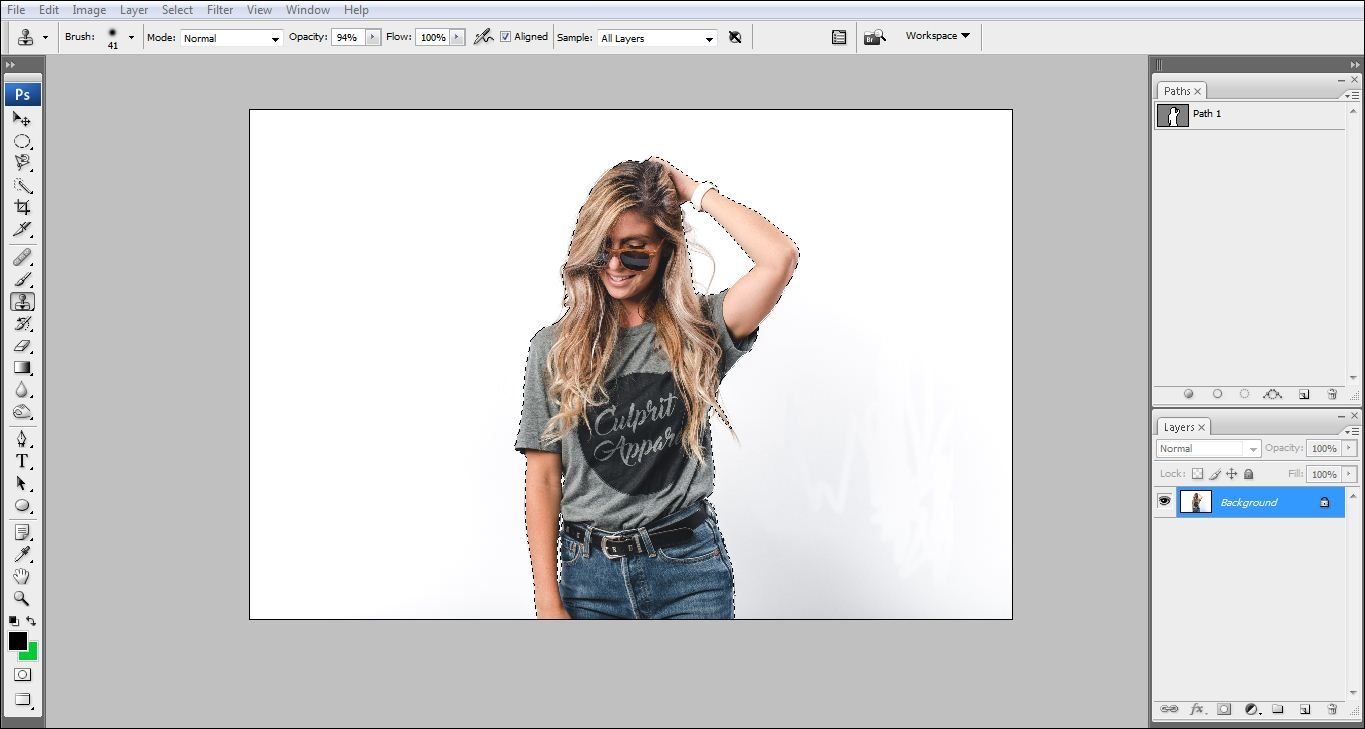Select the Pen tool
Screen dimensions: 1365x729
pos(22,439)
